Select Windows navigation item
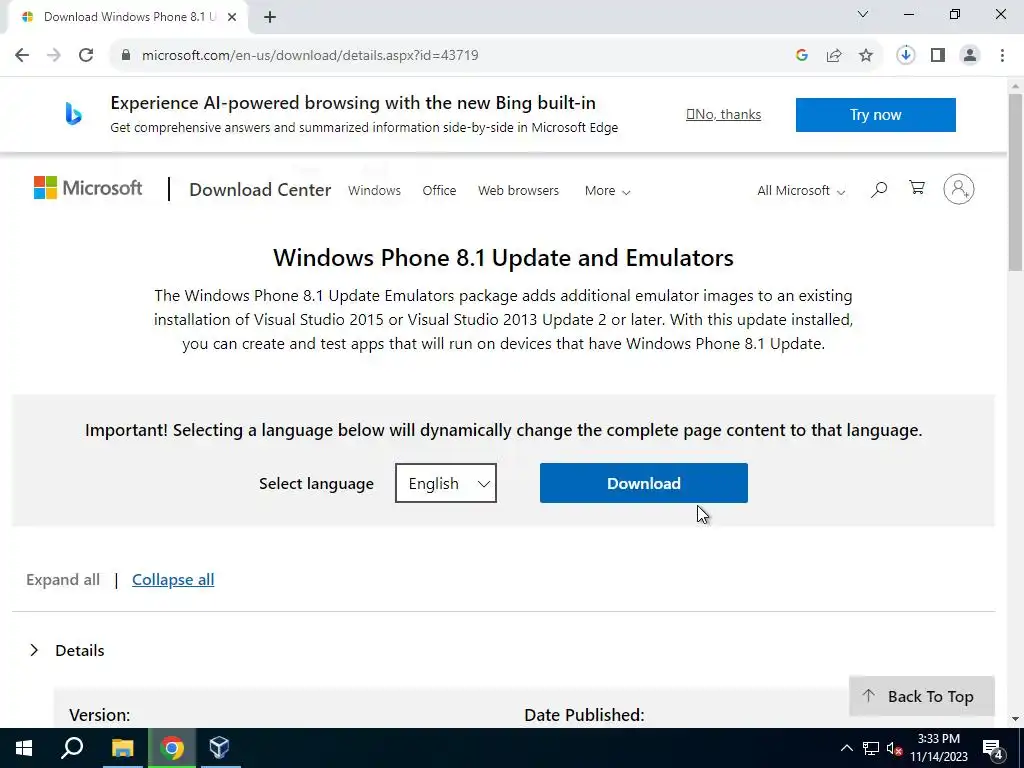1024x768 pixels. click(374, 191)
